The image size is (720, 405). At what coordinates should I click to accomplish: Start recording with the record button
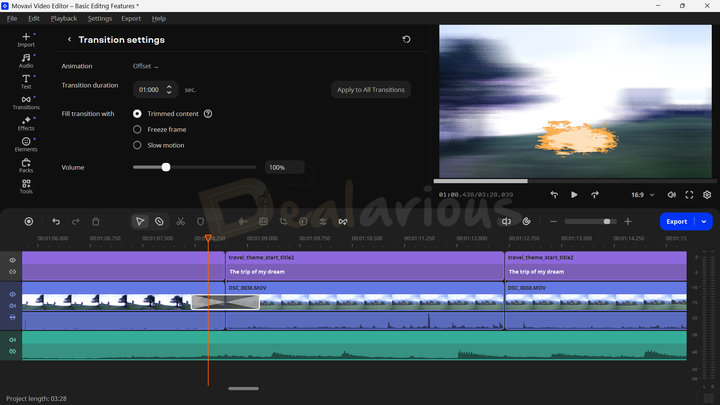pyautogui.click(x=28, y=221)
